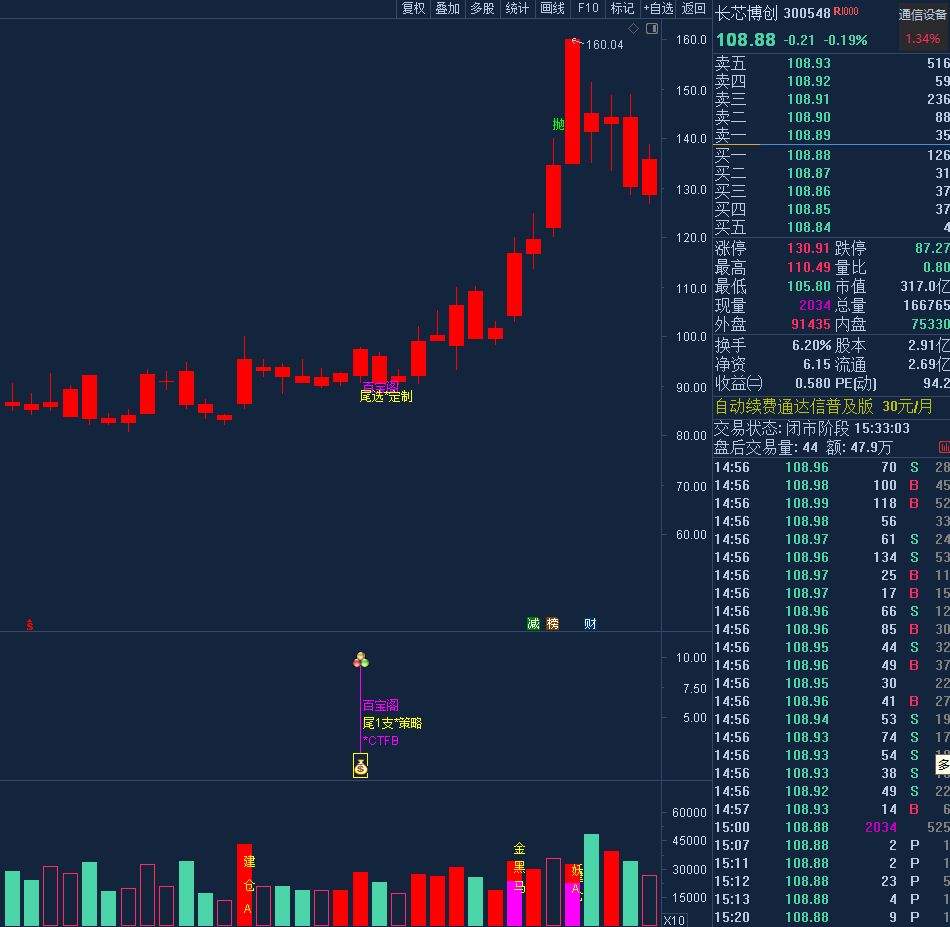Toggle the 标记 mark option
The height and width of the screenshot is (927, 950).
pos(622,9)
